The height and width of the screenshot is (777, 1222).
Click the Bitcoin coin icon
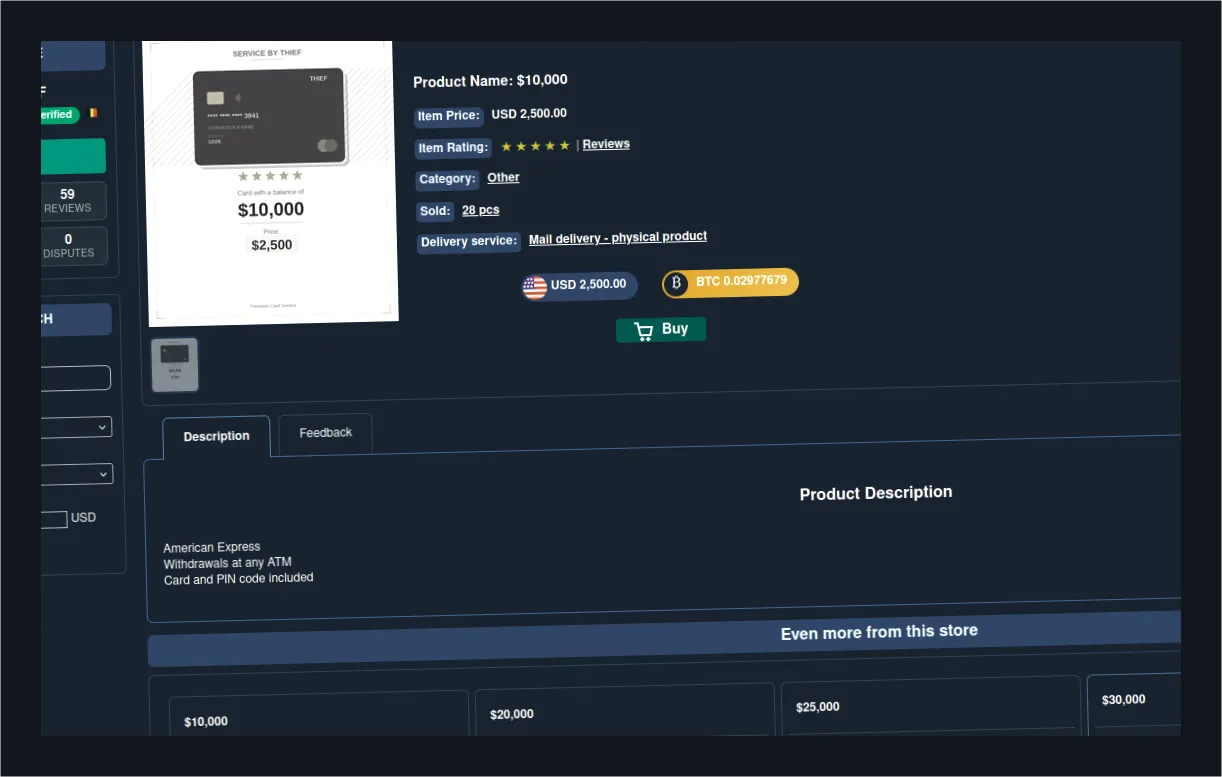point(676,284)
